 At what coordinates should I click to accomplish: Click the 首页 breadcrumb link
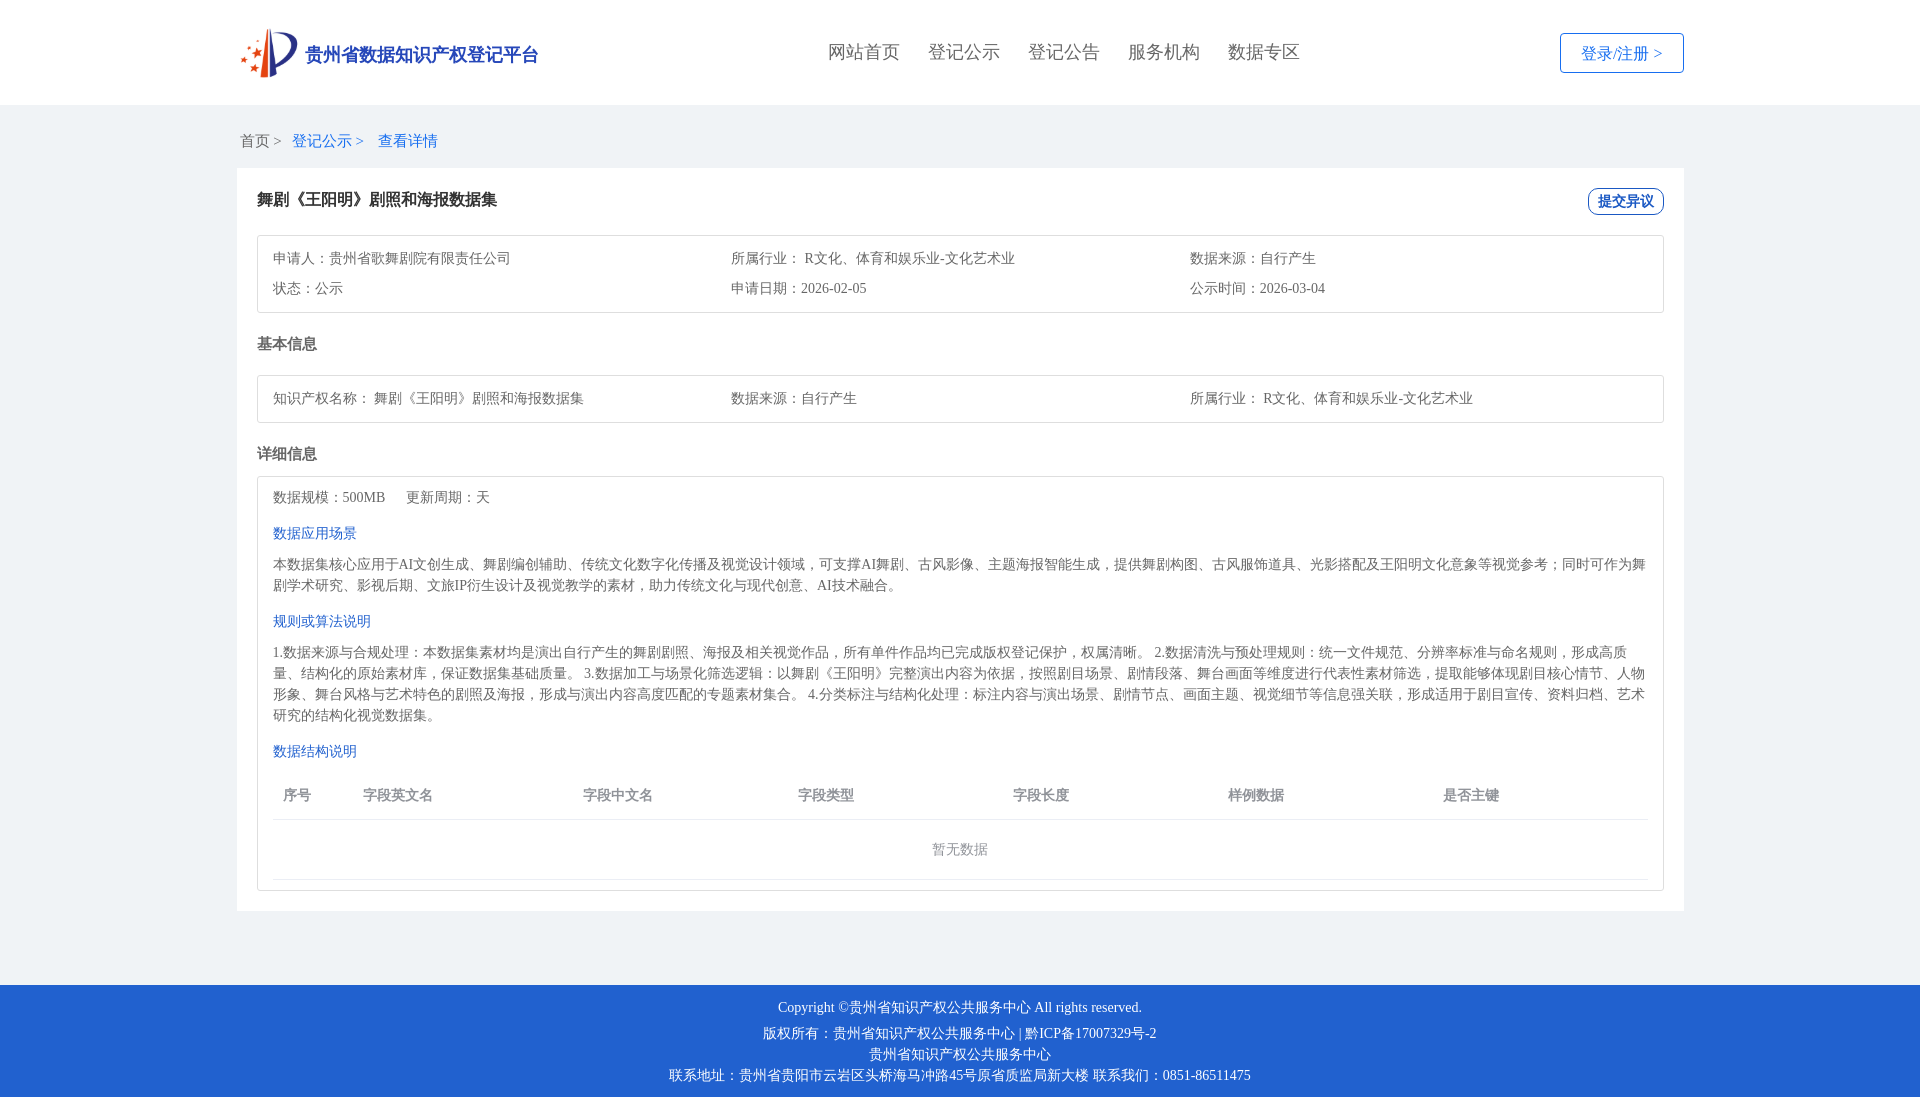(255, 141)
